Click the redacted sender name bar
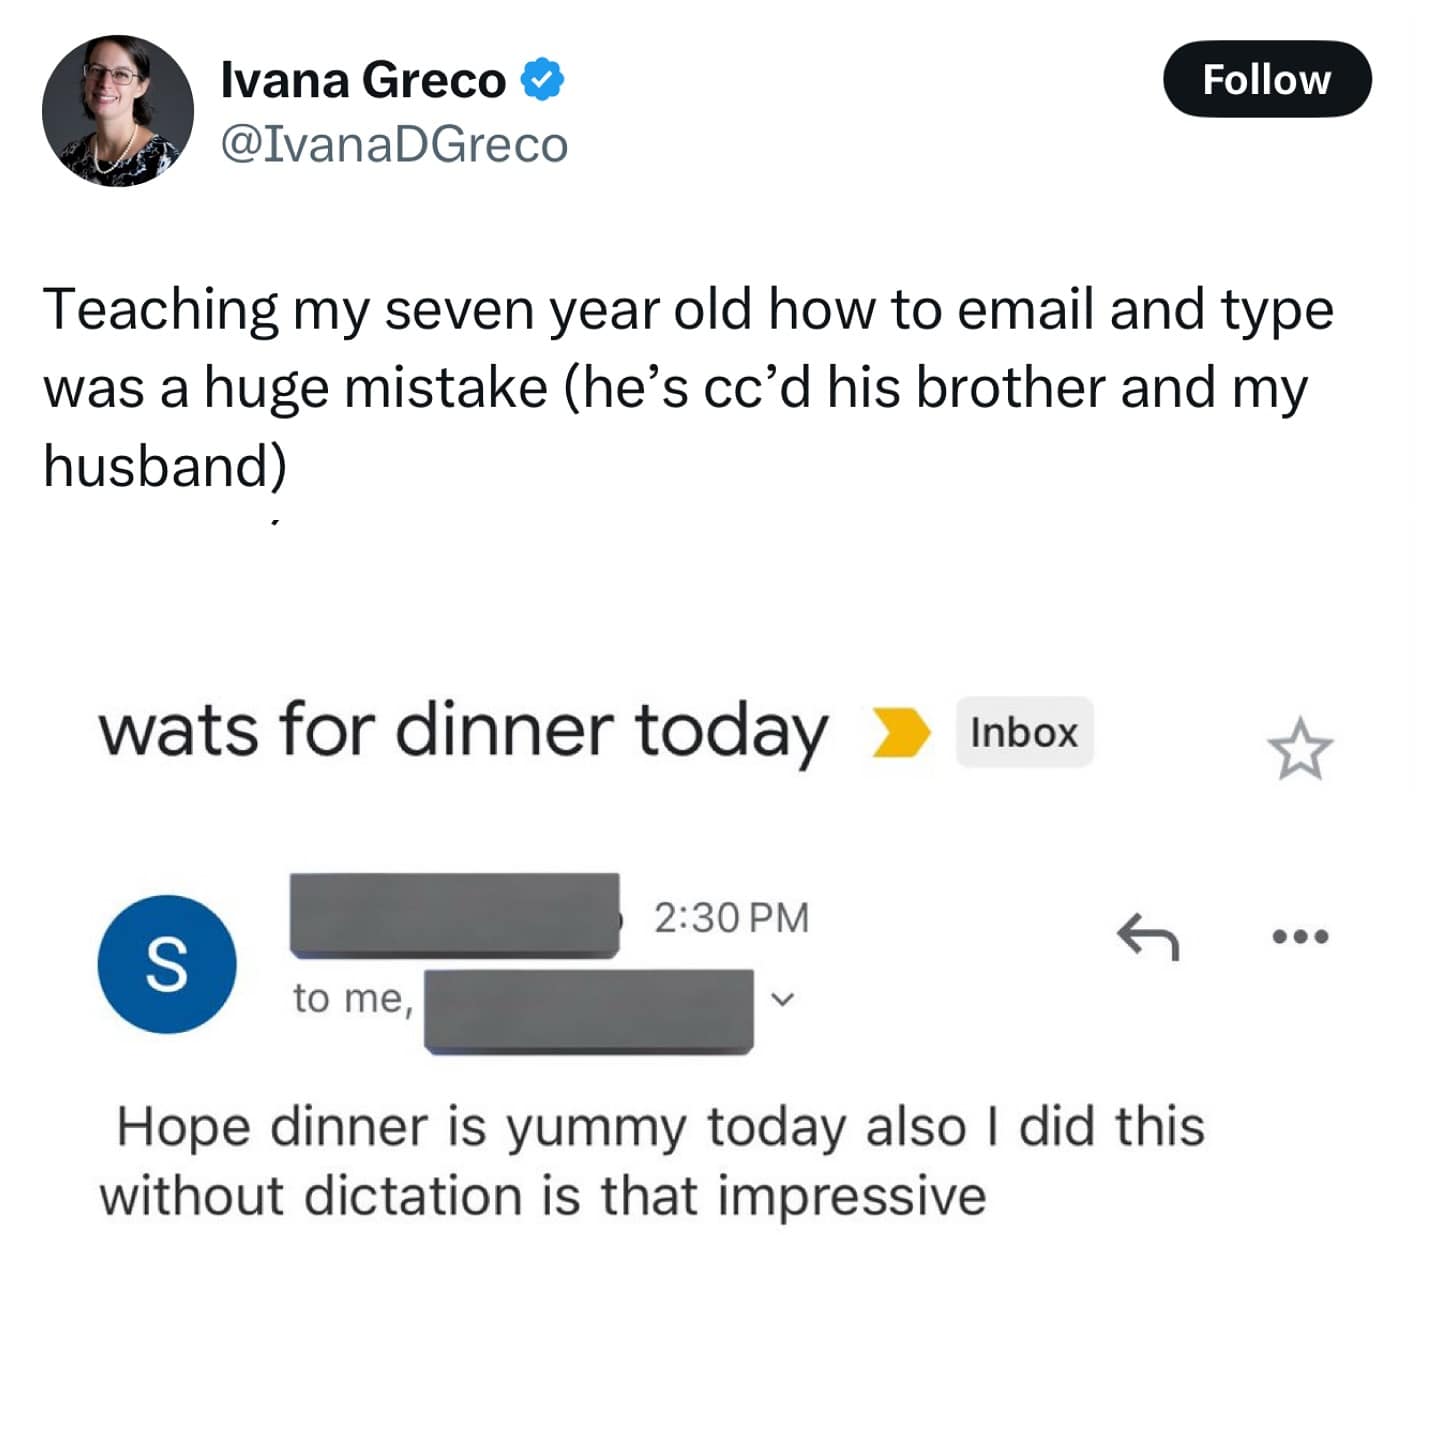Image resolution: width=1440 pixels, height=1440 pixels. [x=452, y=915]
